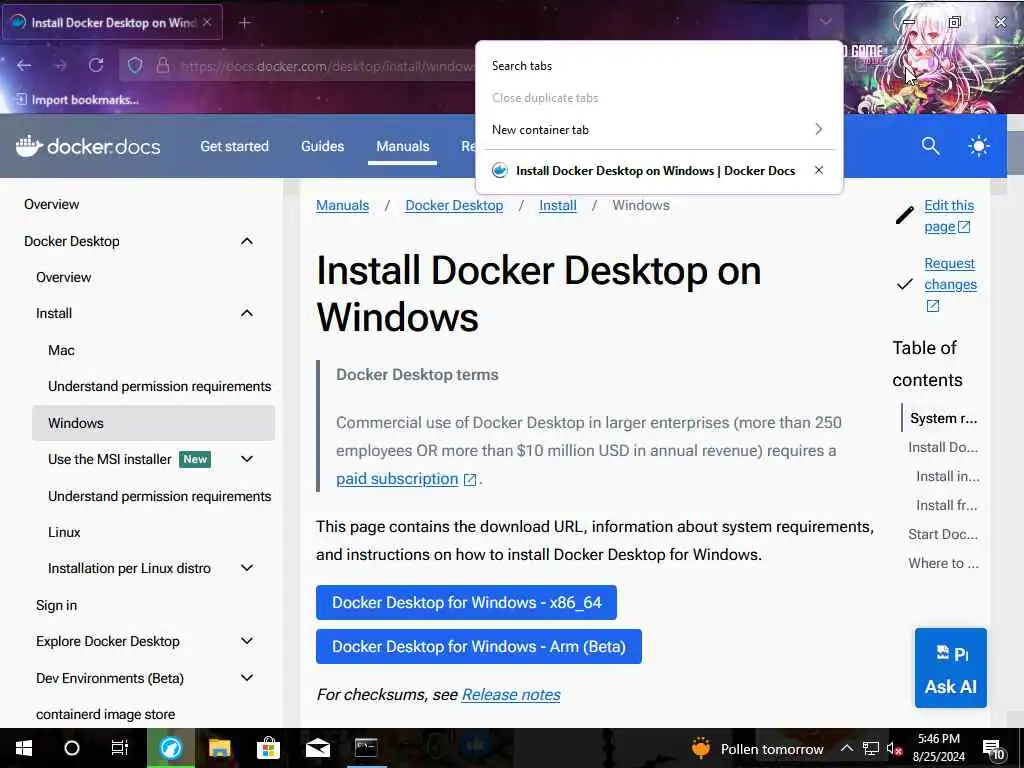Open the Ask AI button

tap(950, 667)
